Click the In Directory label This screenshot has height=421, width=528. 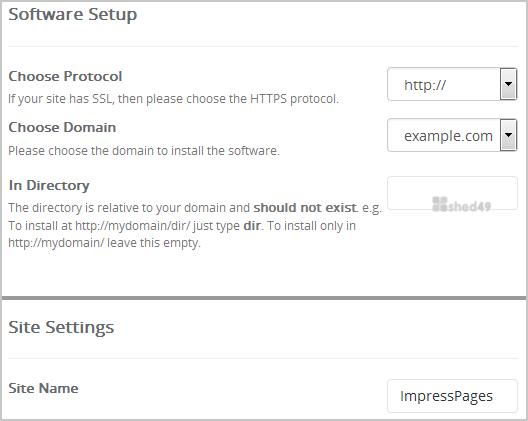point(49,186)
